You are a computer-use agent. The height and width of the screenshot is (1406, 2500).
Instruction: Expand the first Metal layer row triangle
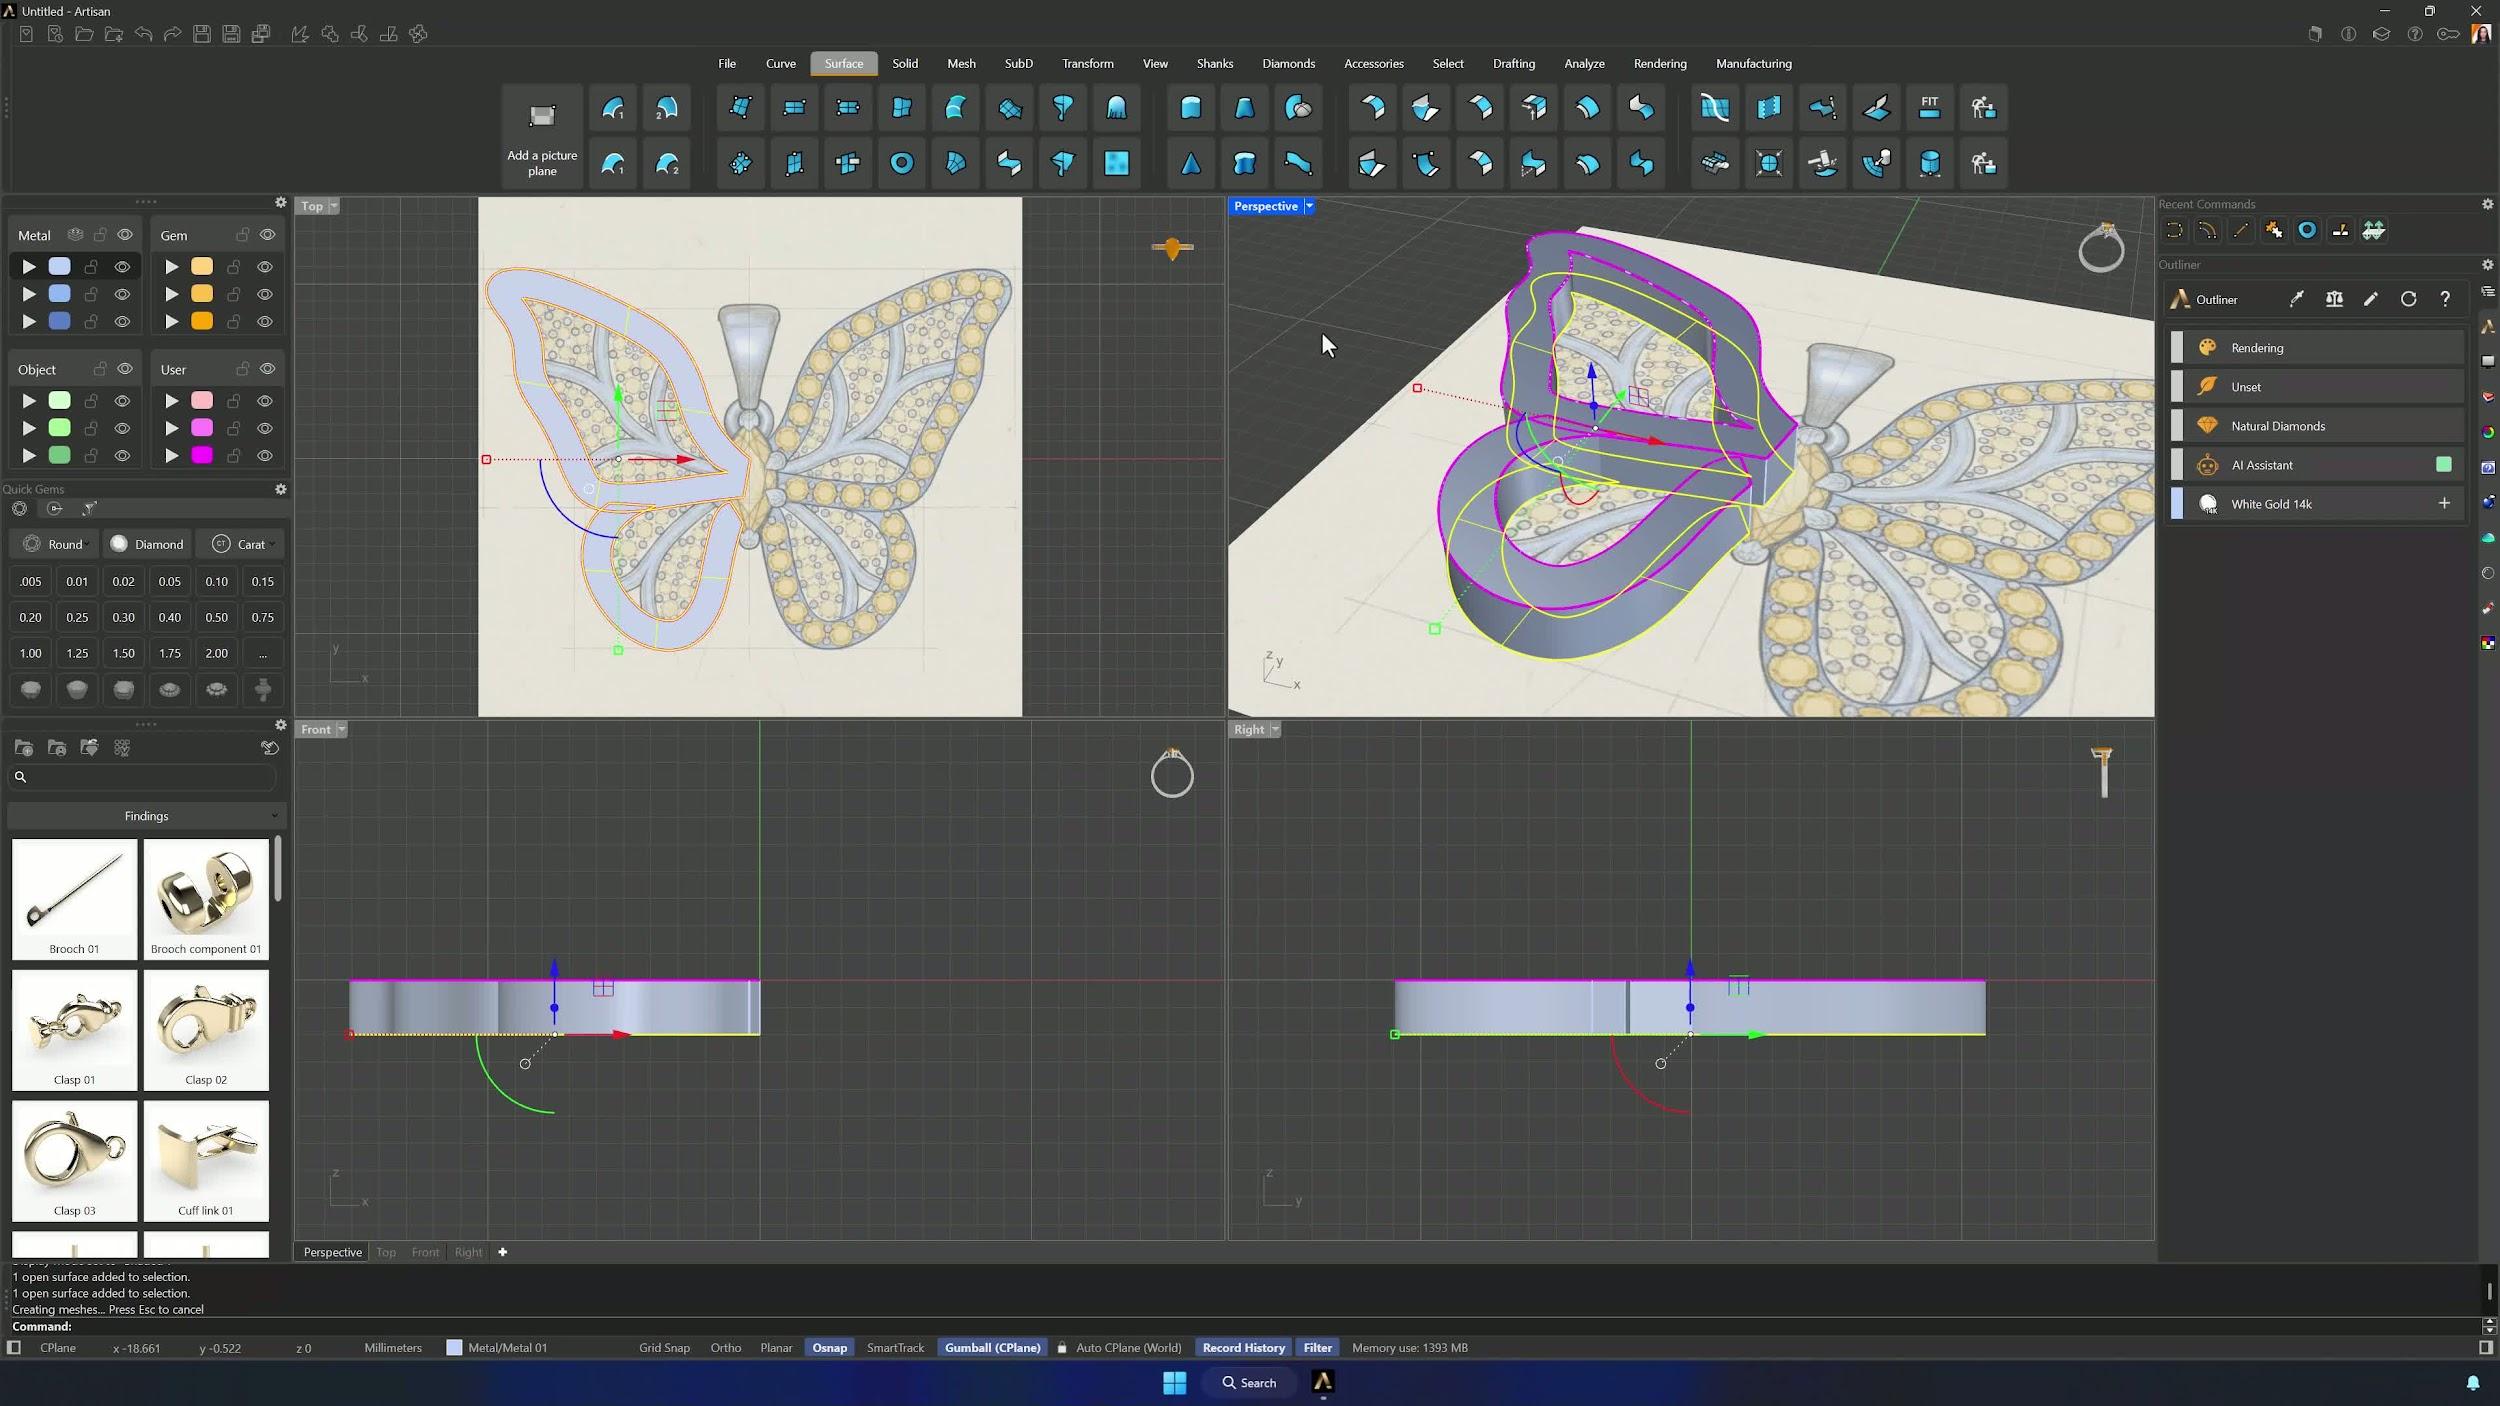tap(29, 267)
